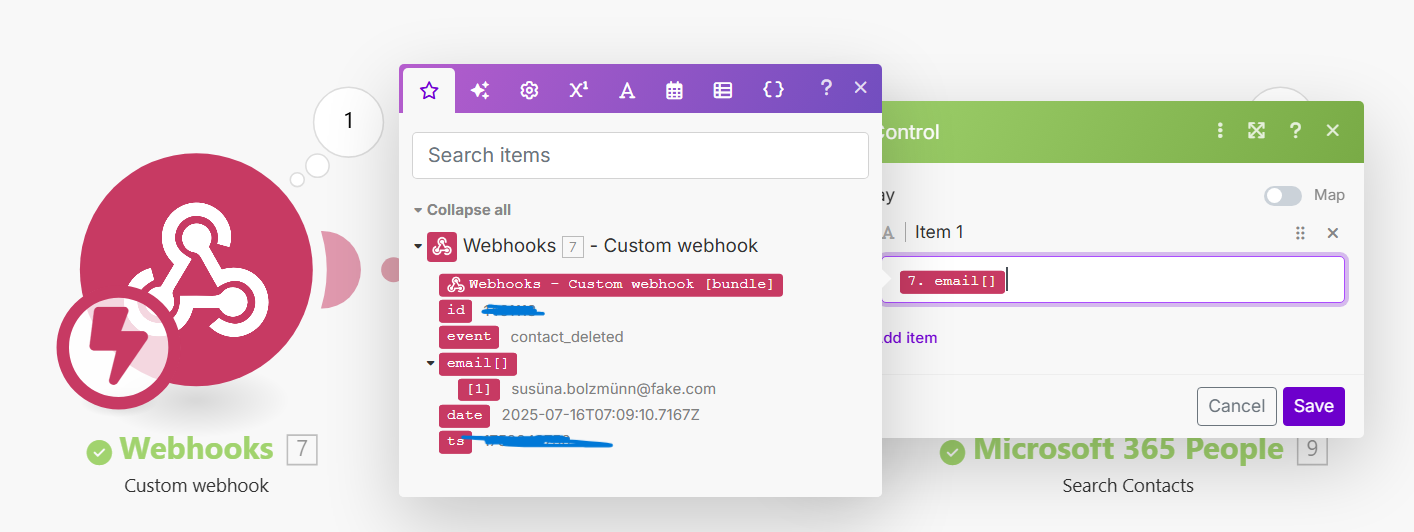Close the mapping panel with X
Viewport: 1414px width, 532px height.
pos(860,88)
